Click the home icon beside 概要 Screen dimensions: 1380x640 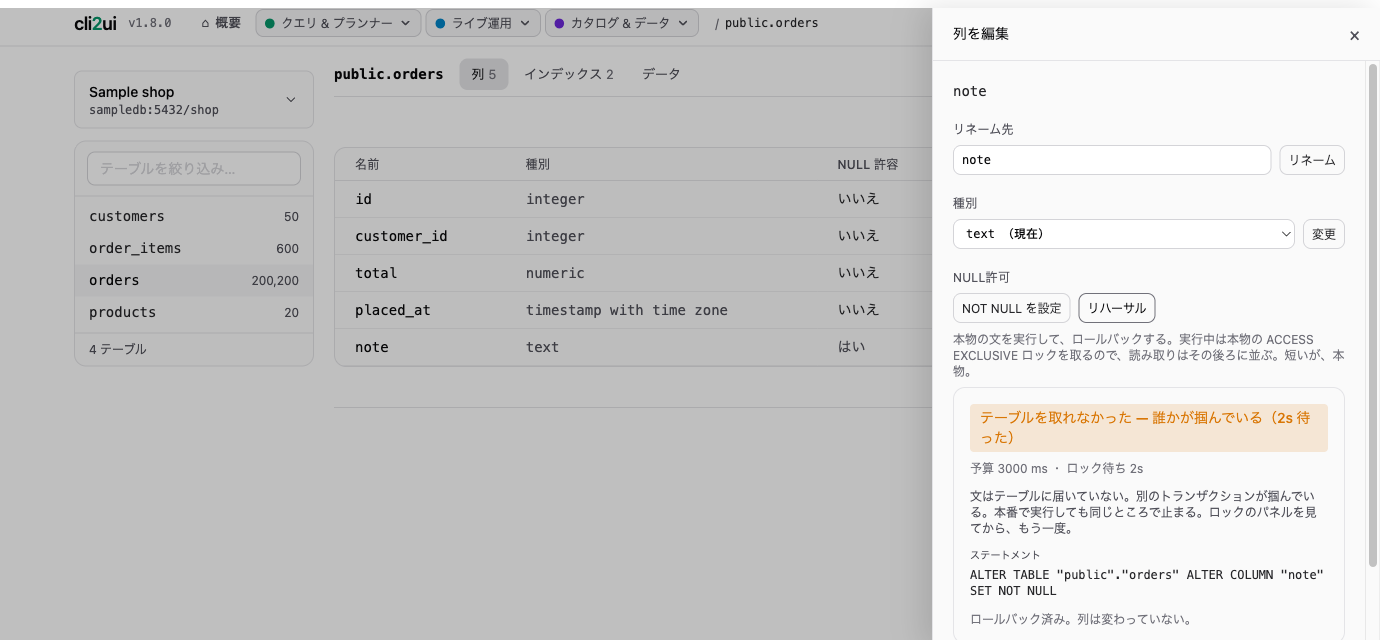[205, 23]
